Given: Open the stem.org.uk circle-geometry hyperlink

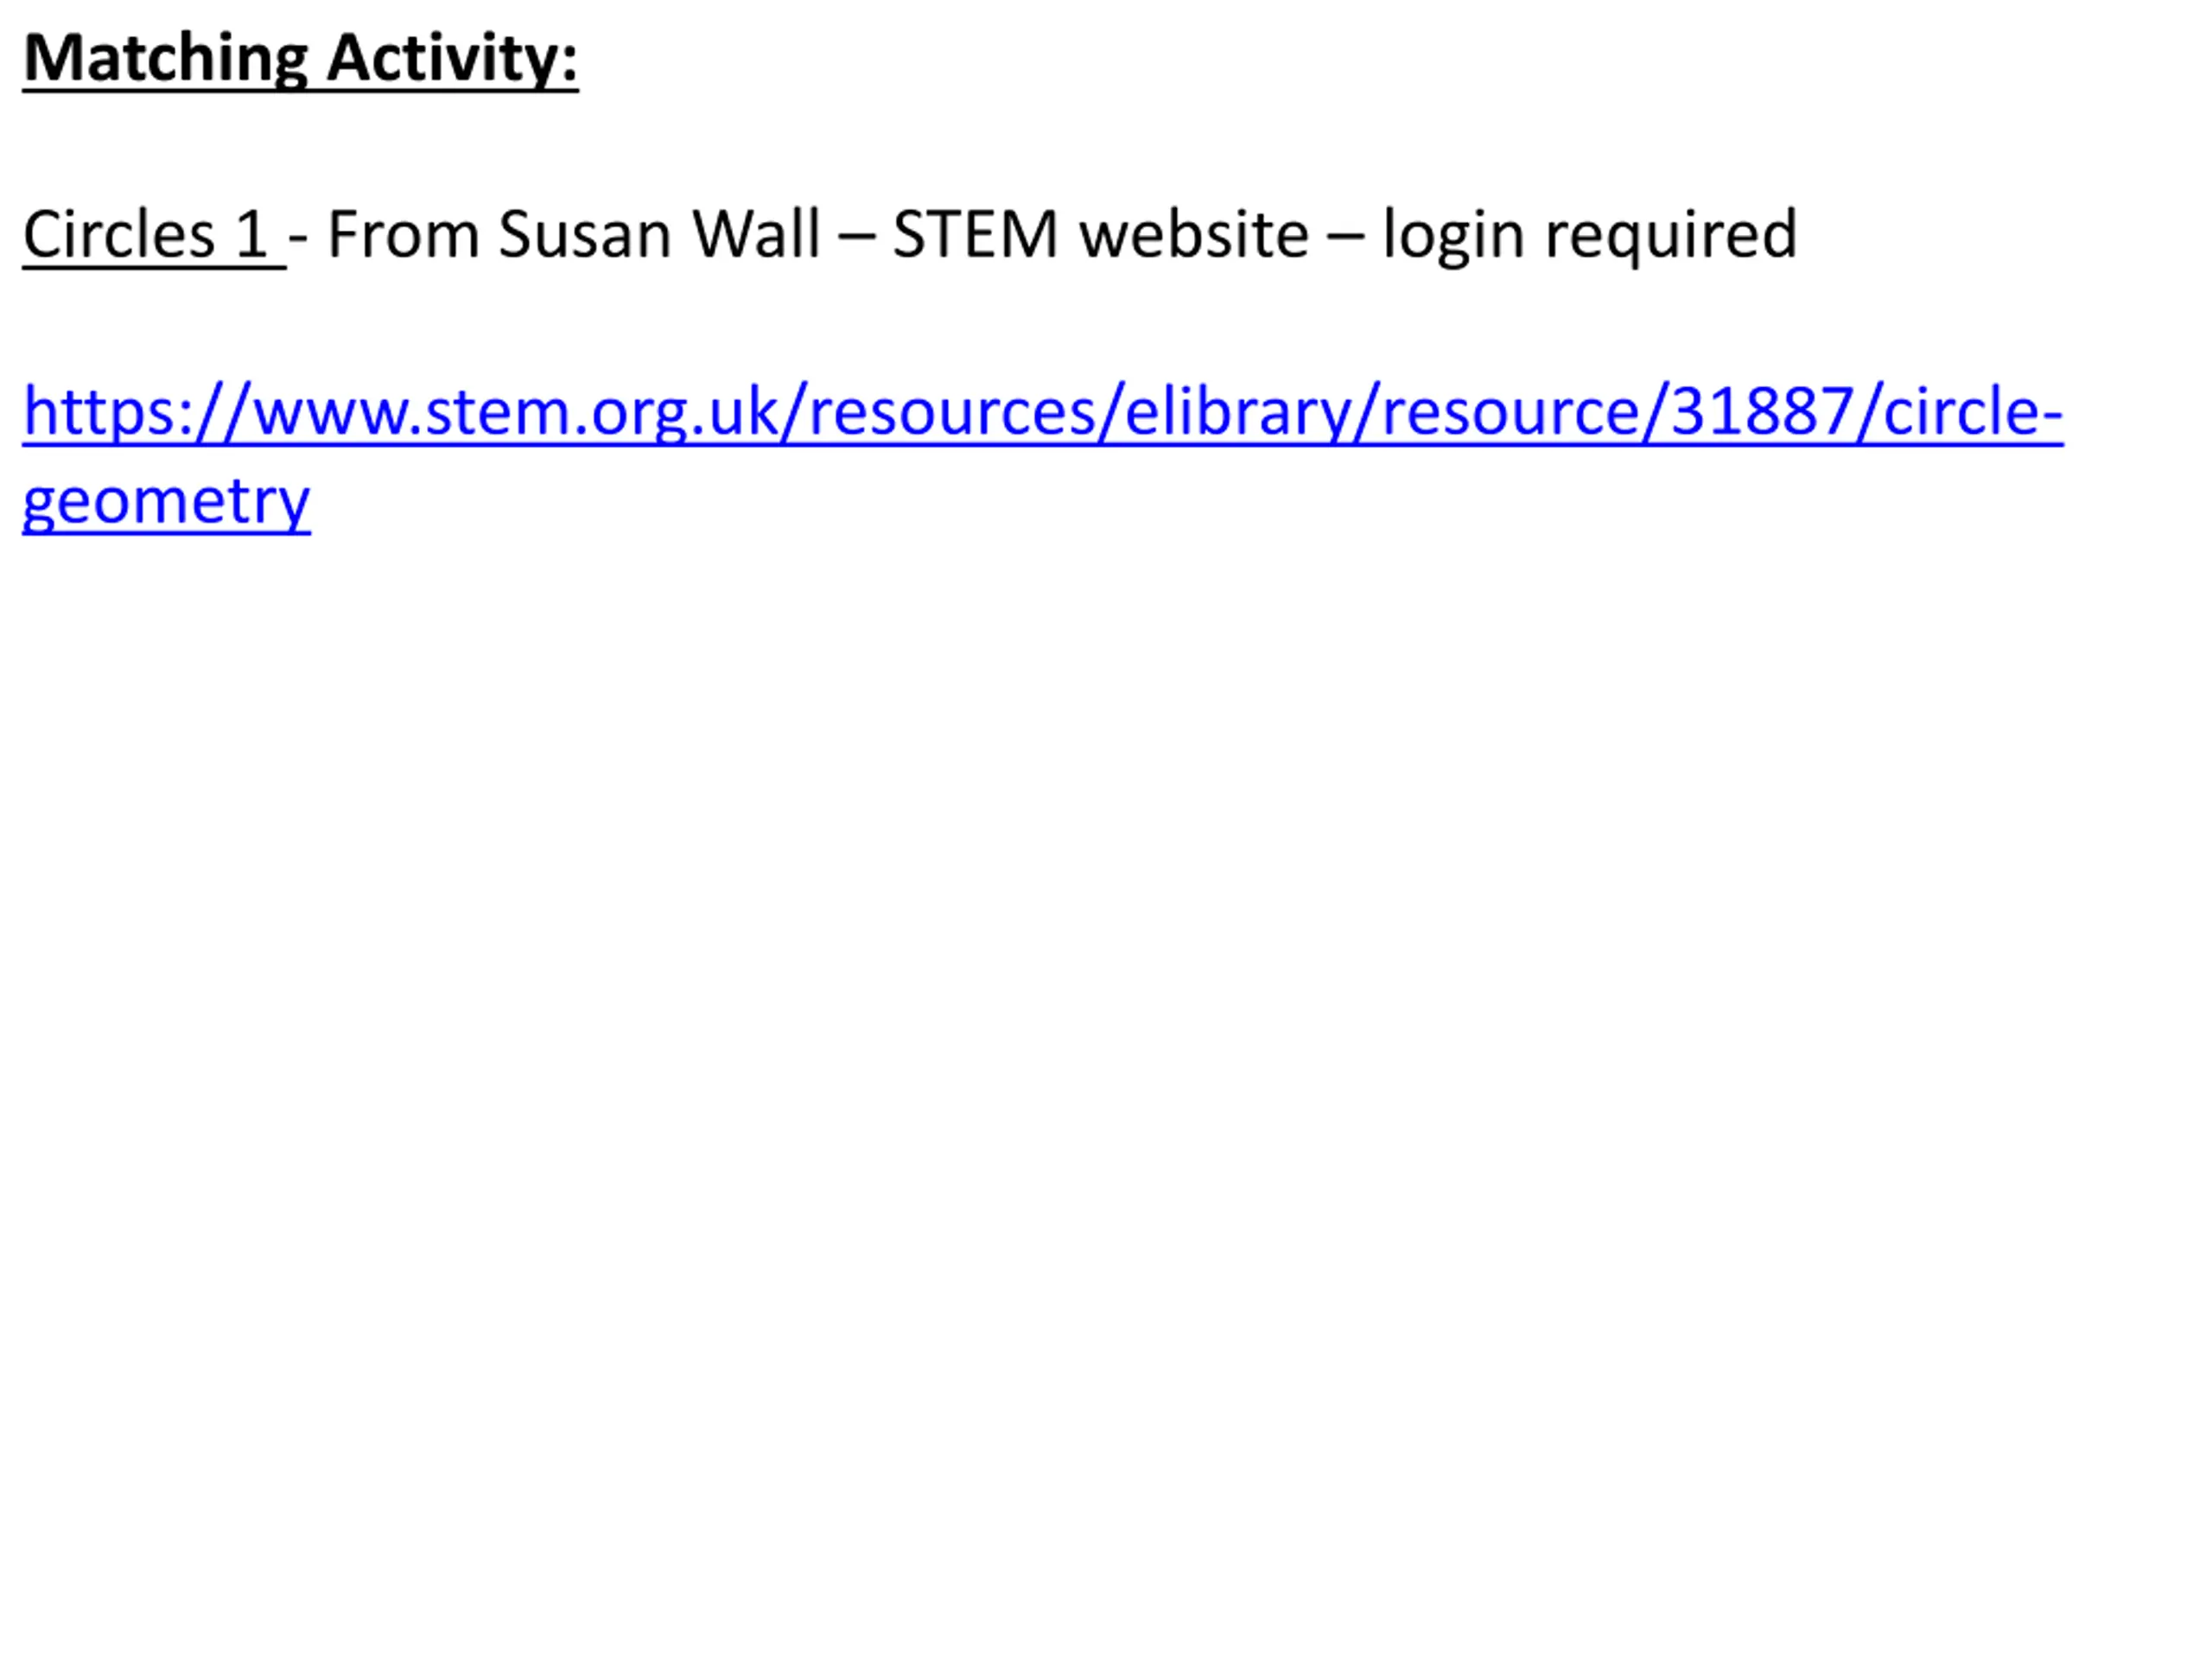Looking at the screenshot, I should 1043,412.
